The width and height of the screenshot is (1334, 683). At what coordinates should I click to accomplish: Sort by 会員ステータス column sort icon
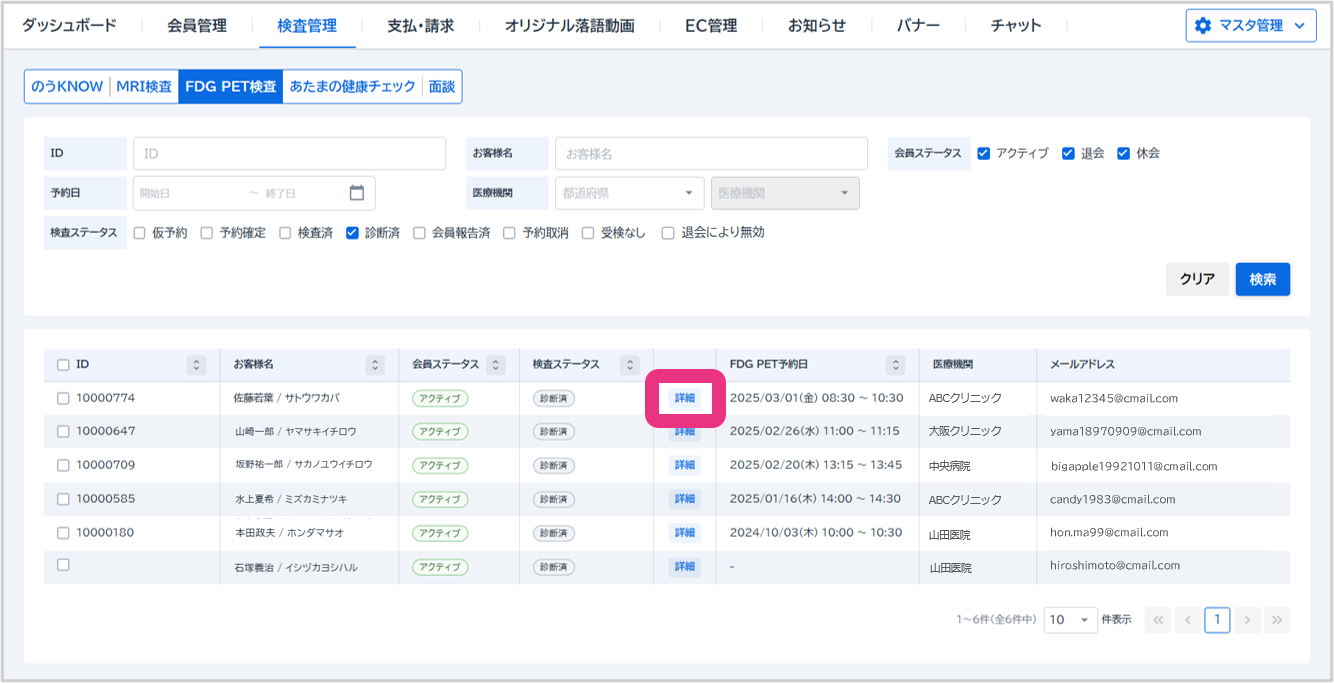tap(496, 365)
